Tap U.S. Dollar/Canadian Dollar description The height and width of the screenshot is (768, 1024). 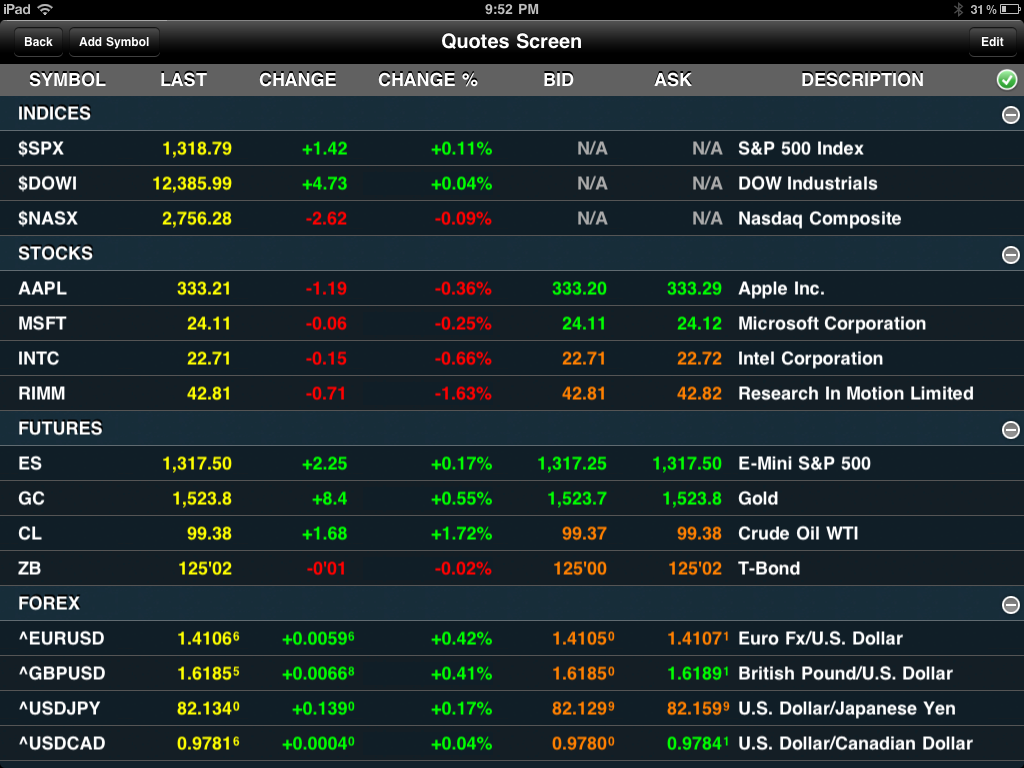[855, 743]
